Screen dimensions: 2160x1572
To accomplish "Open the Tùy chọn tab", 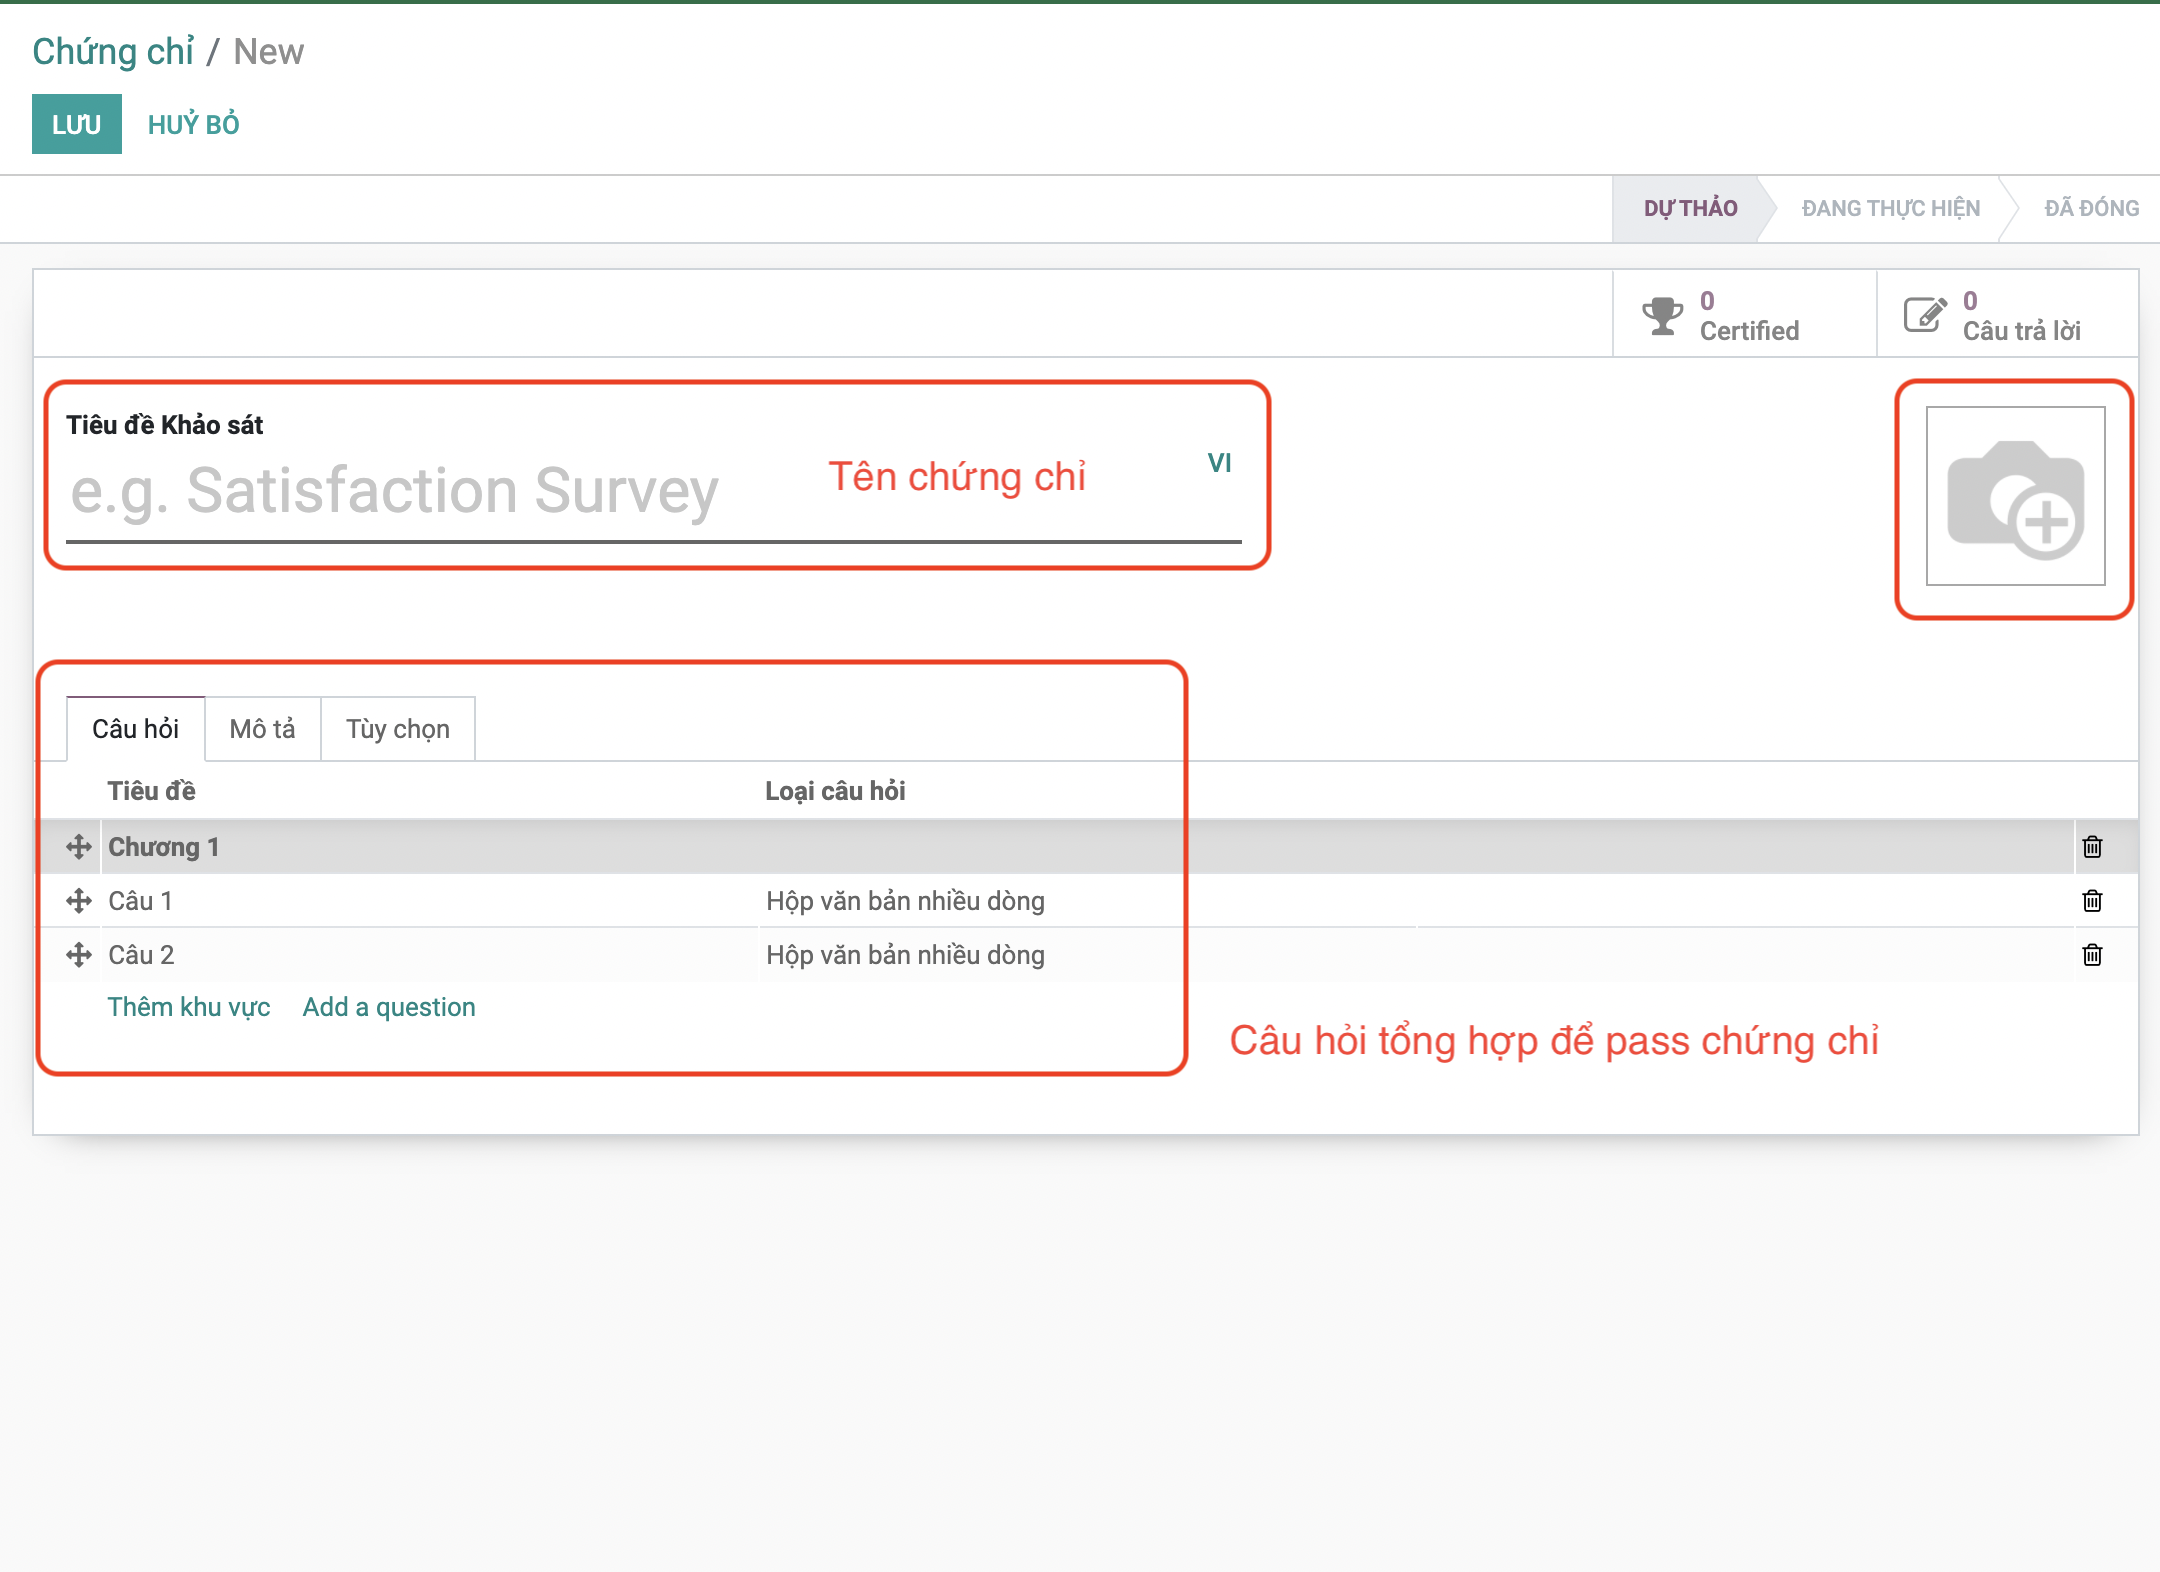I will 397,729.
